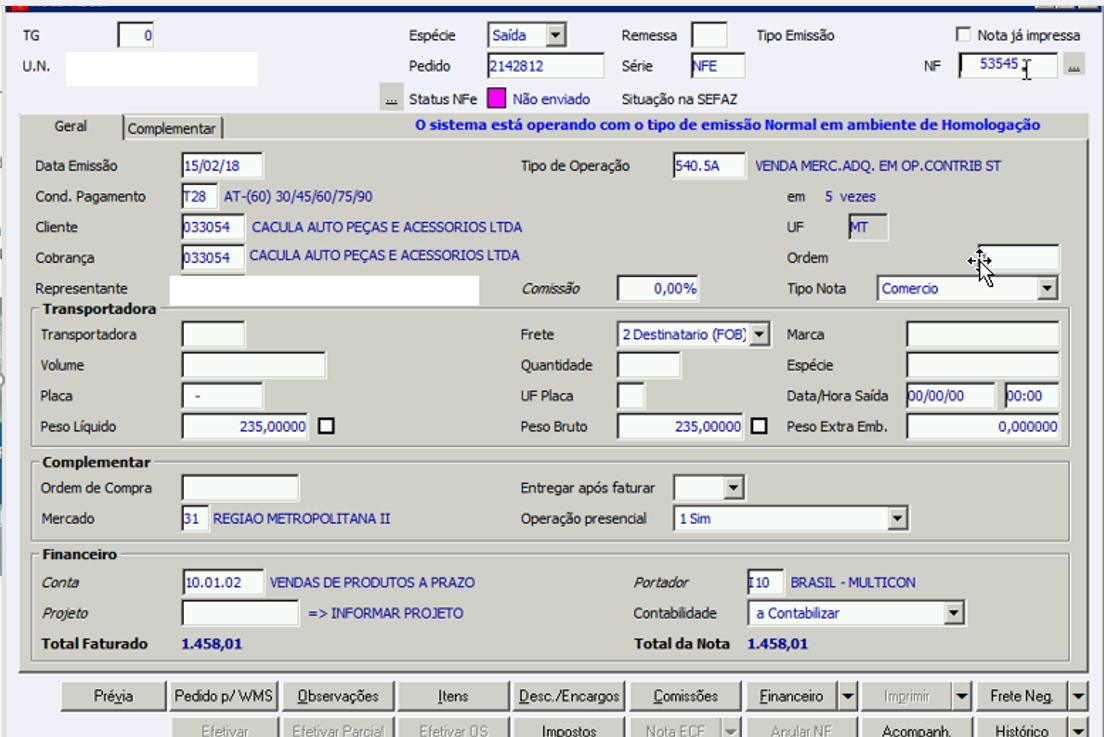Click the Cond. Pagamento field T28

[199, 196]
